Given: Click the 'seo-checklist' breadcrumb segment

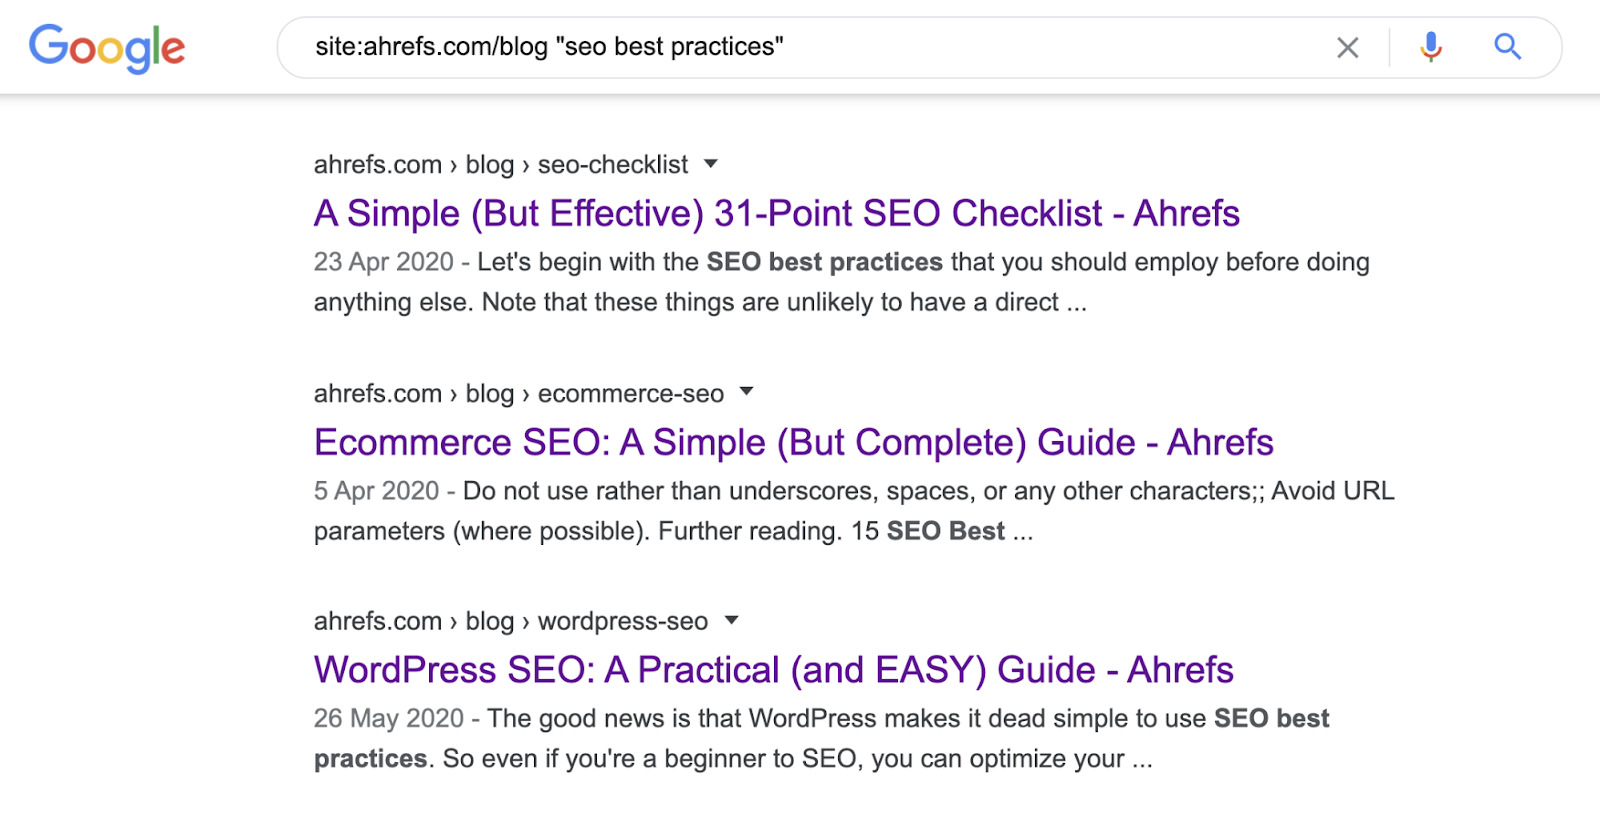Looking at the screenshot, I should [x=612, y=164].
